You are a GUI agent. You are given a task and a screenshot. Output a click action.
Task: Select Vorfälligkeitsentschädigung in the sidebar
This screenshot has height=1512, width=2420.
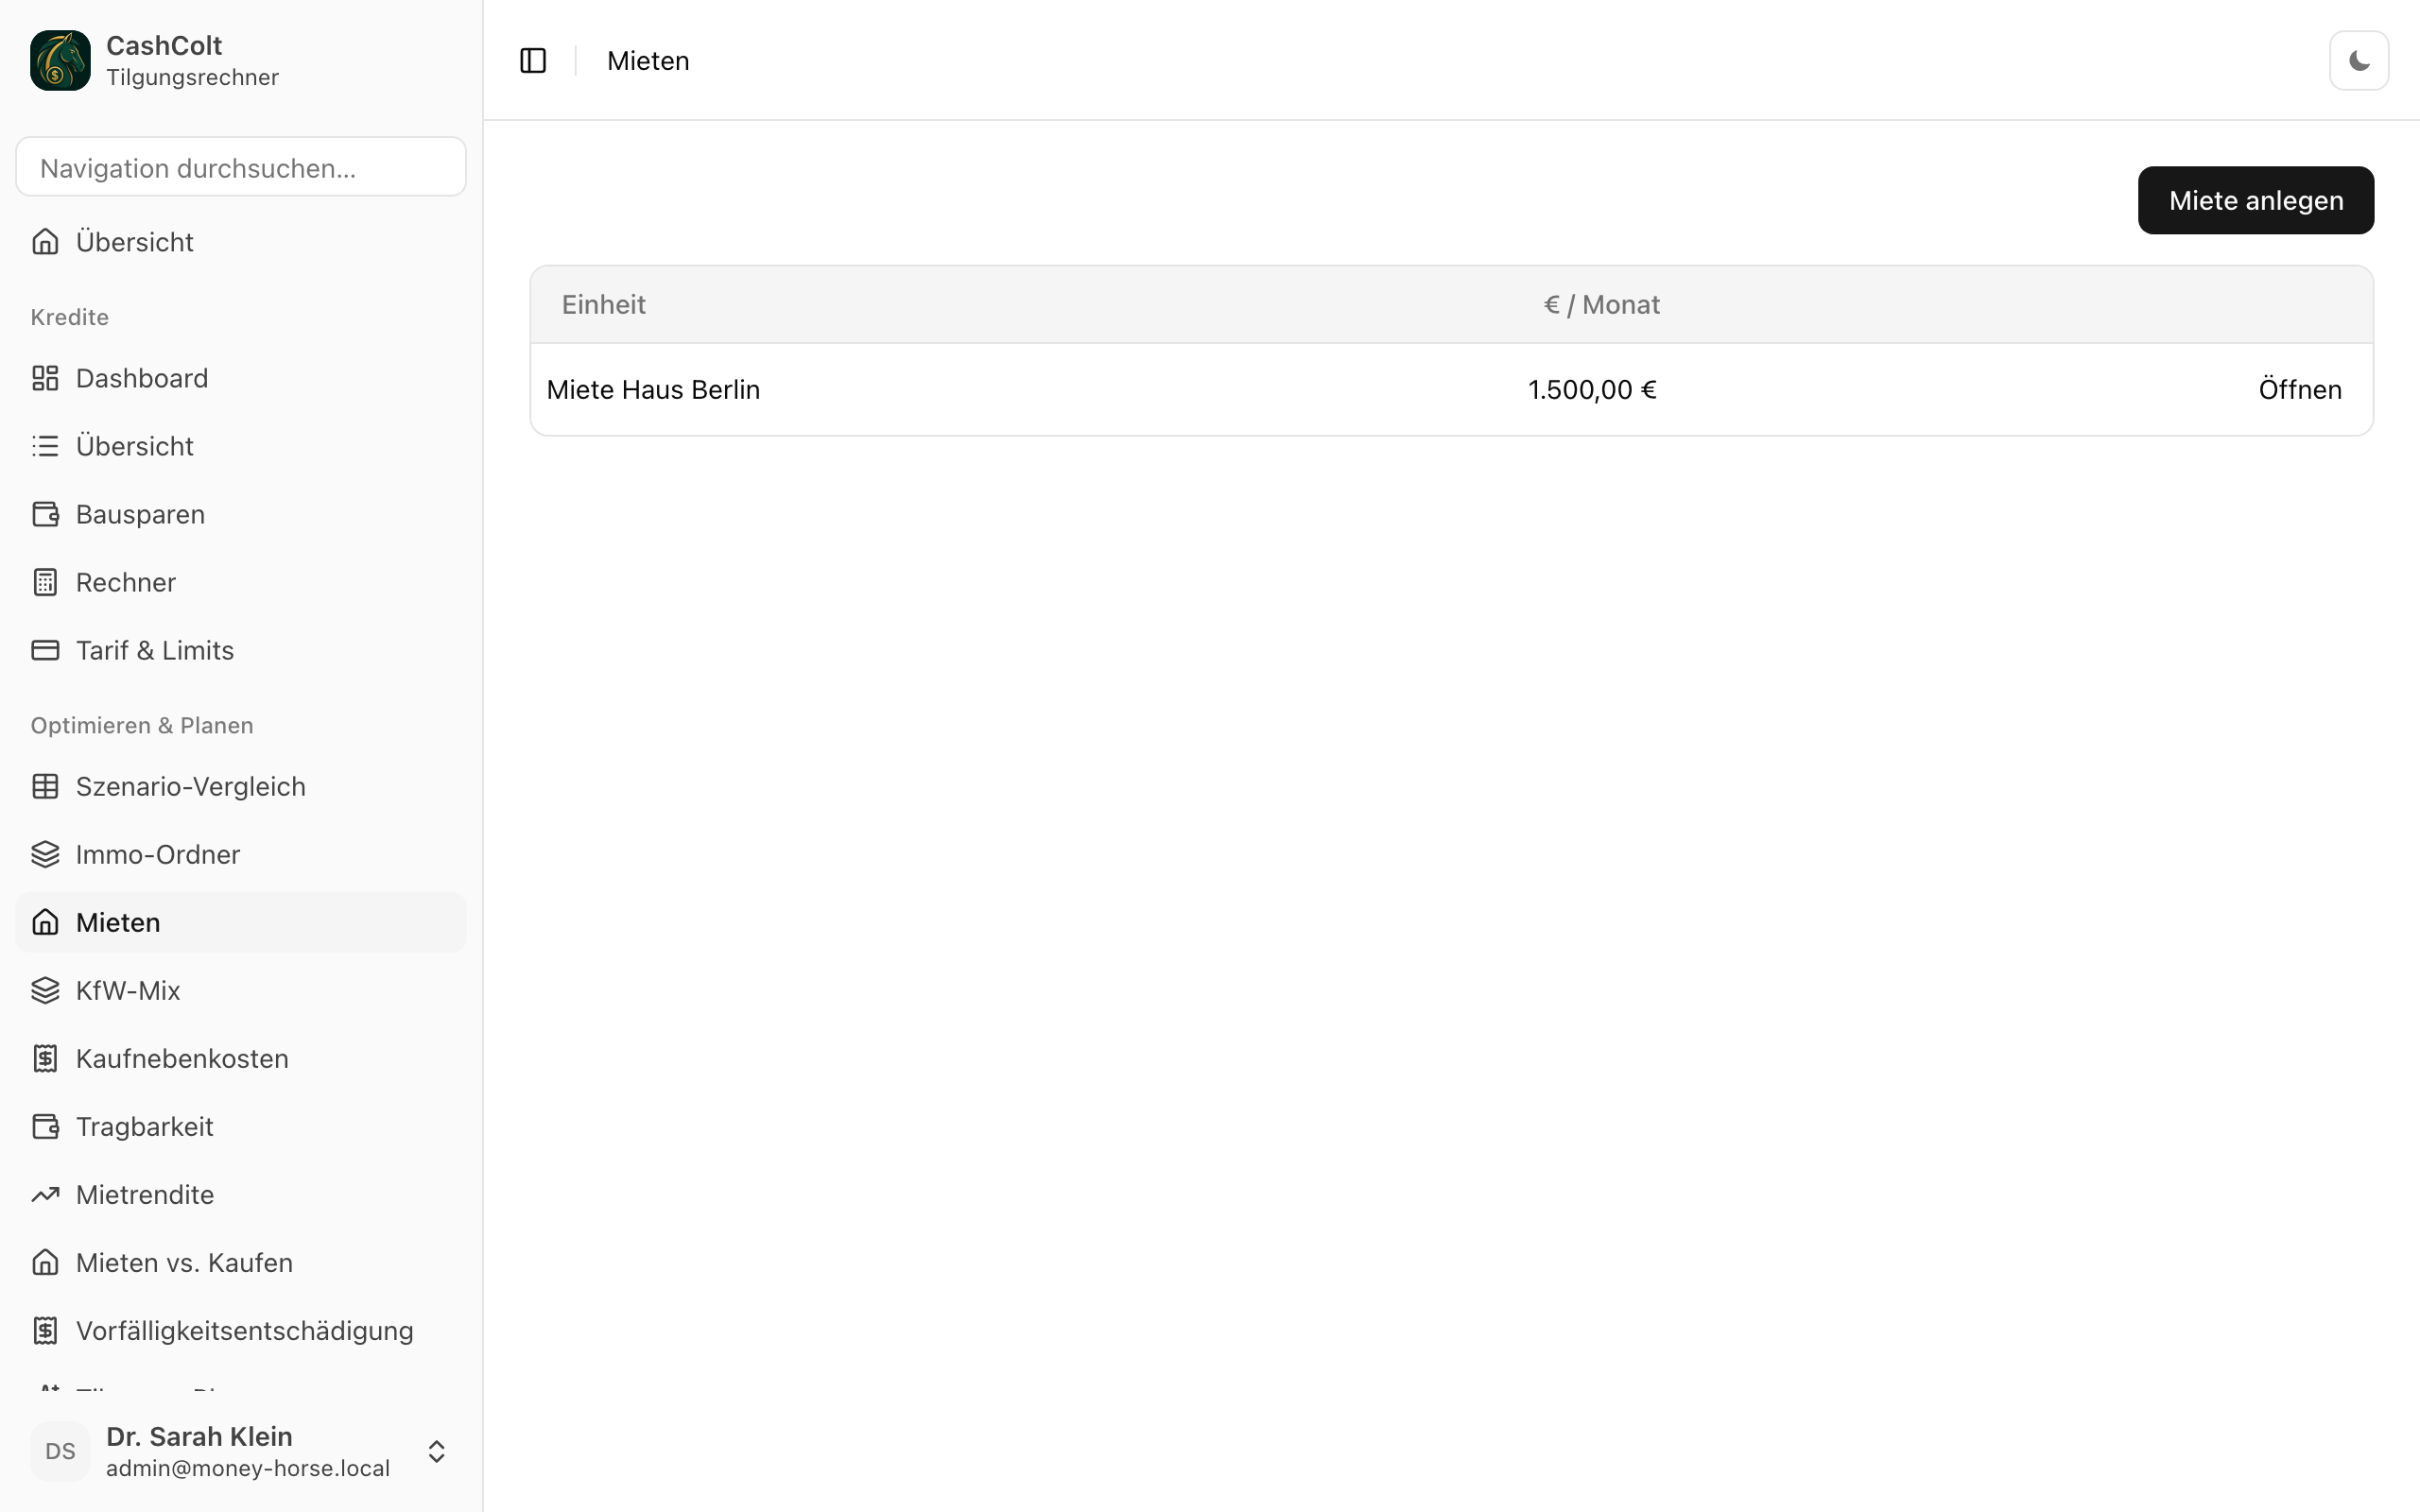point(241,1330)
